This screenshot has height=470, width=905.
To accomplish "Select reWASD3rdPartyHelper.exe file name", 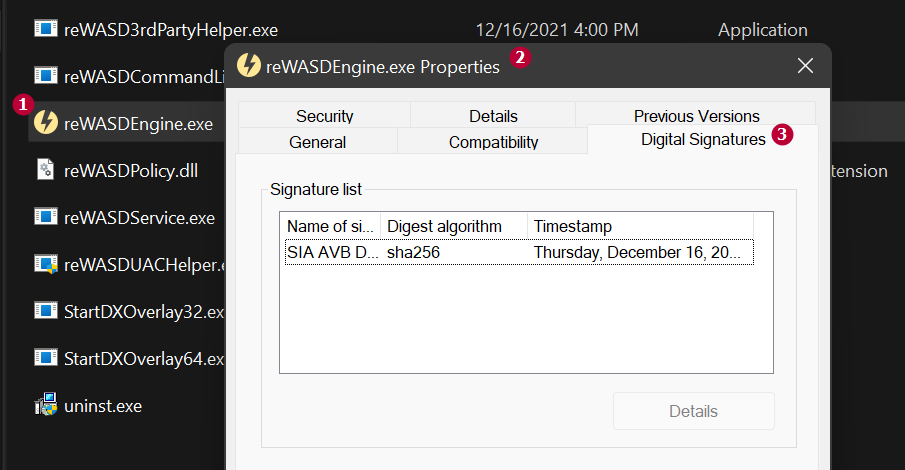I will 171,29.
